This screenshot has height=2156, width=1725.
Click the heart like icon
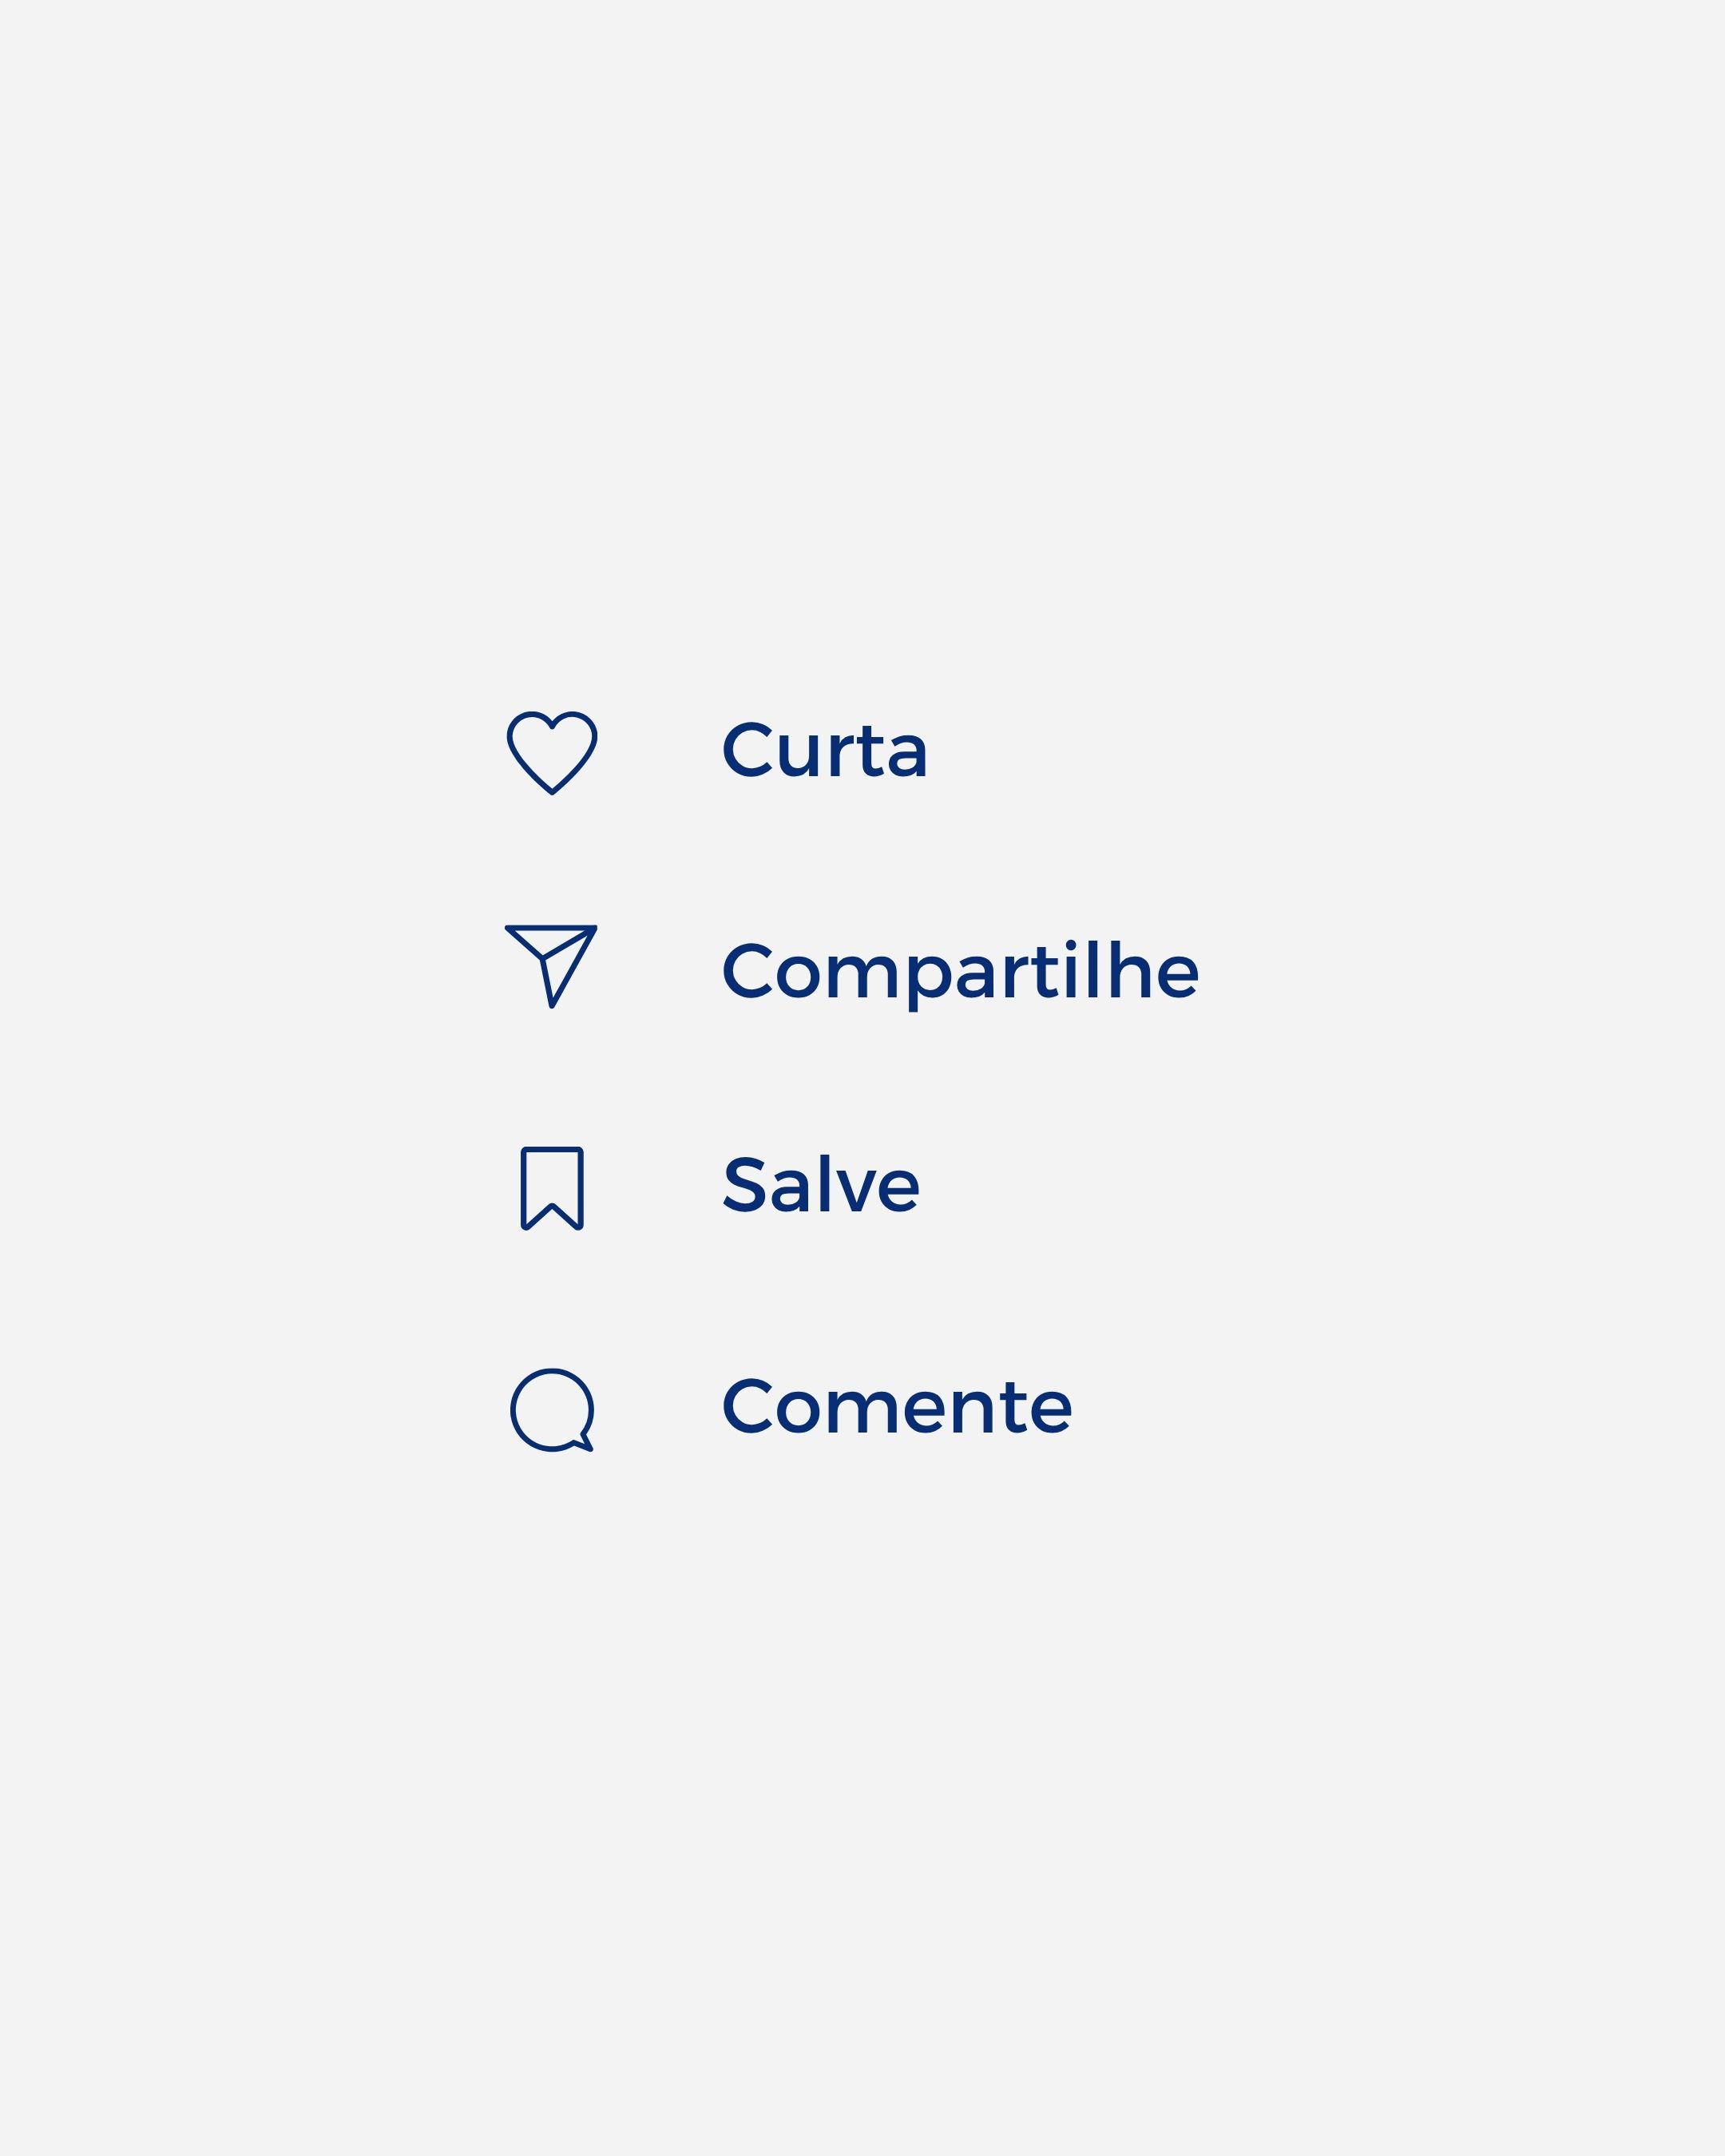[x=552, y=752]
